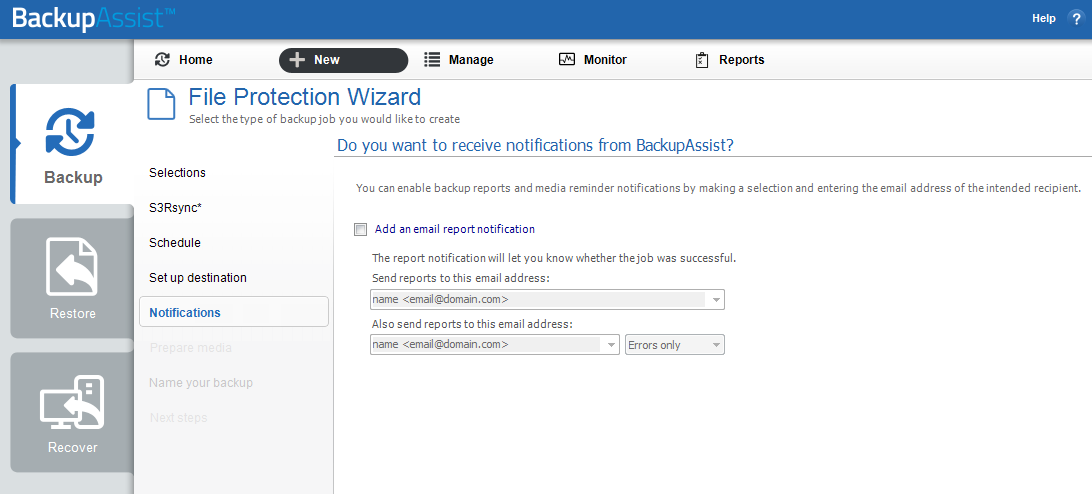Click the Add an email report notification label
Image resolution: width=1092 pixels, height=494 pixels.
pyautogui.click(x=455, y=229)
